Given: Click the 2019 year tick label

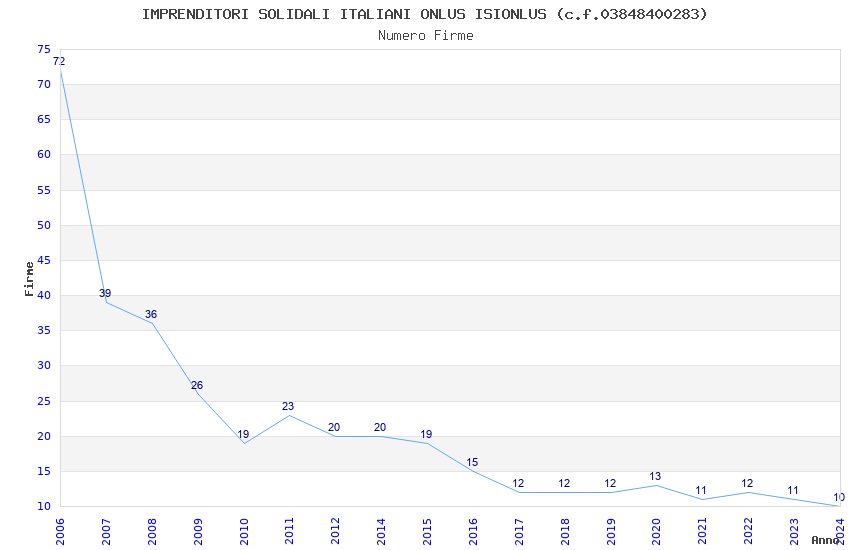Looking at the screenshot, I should [610, 532].
